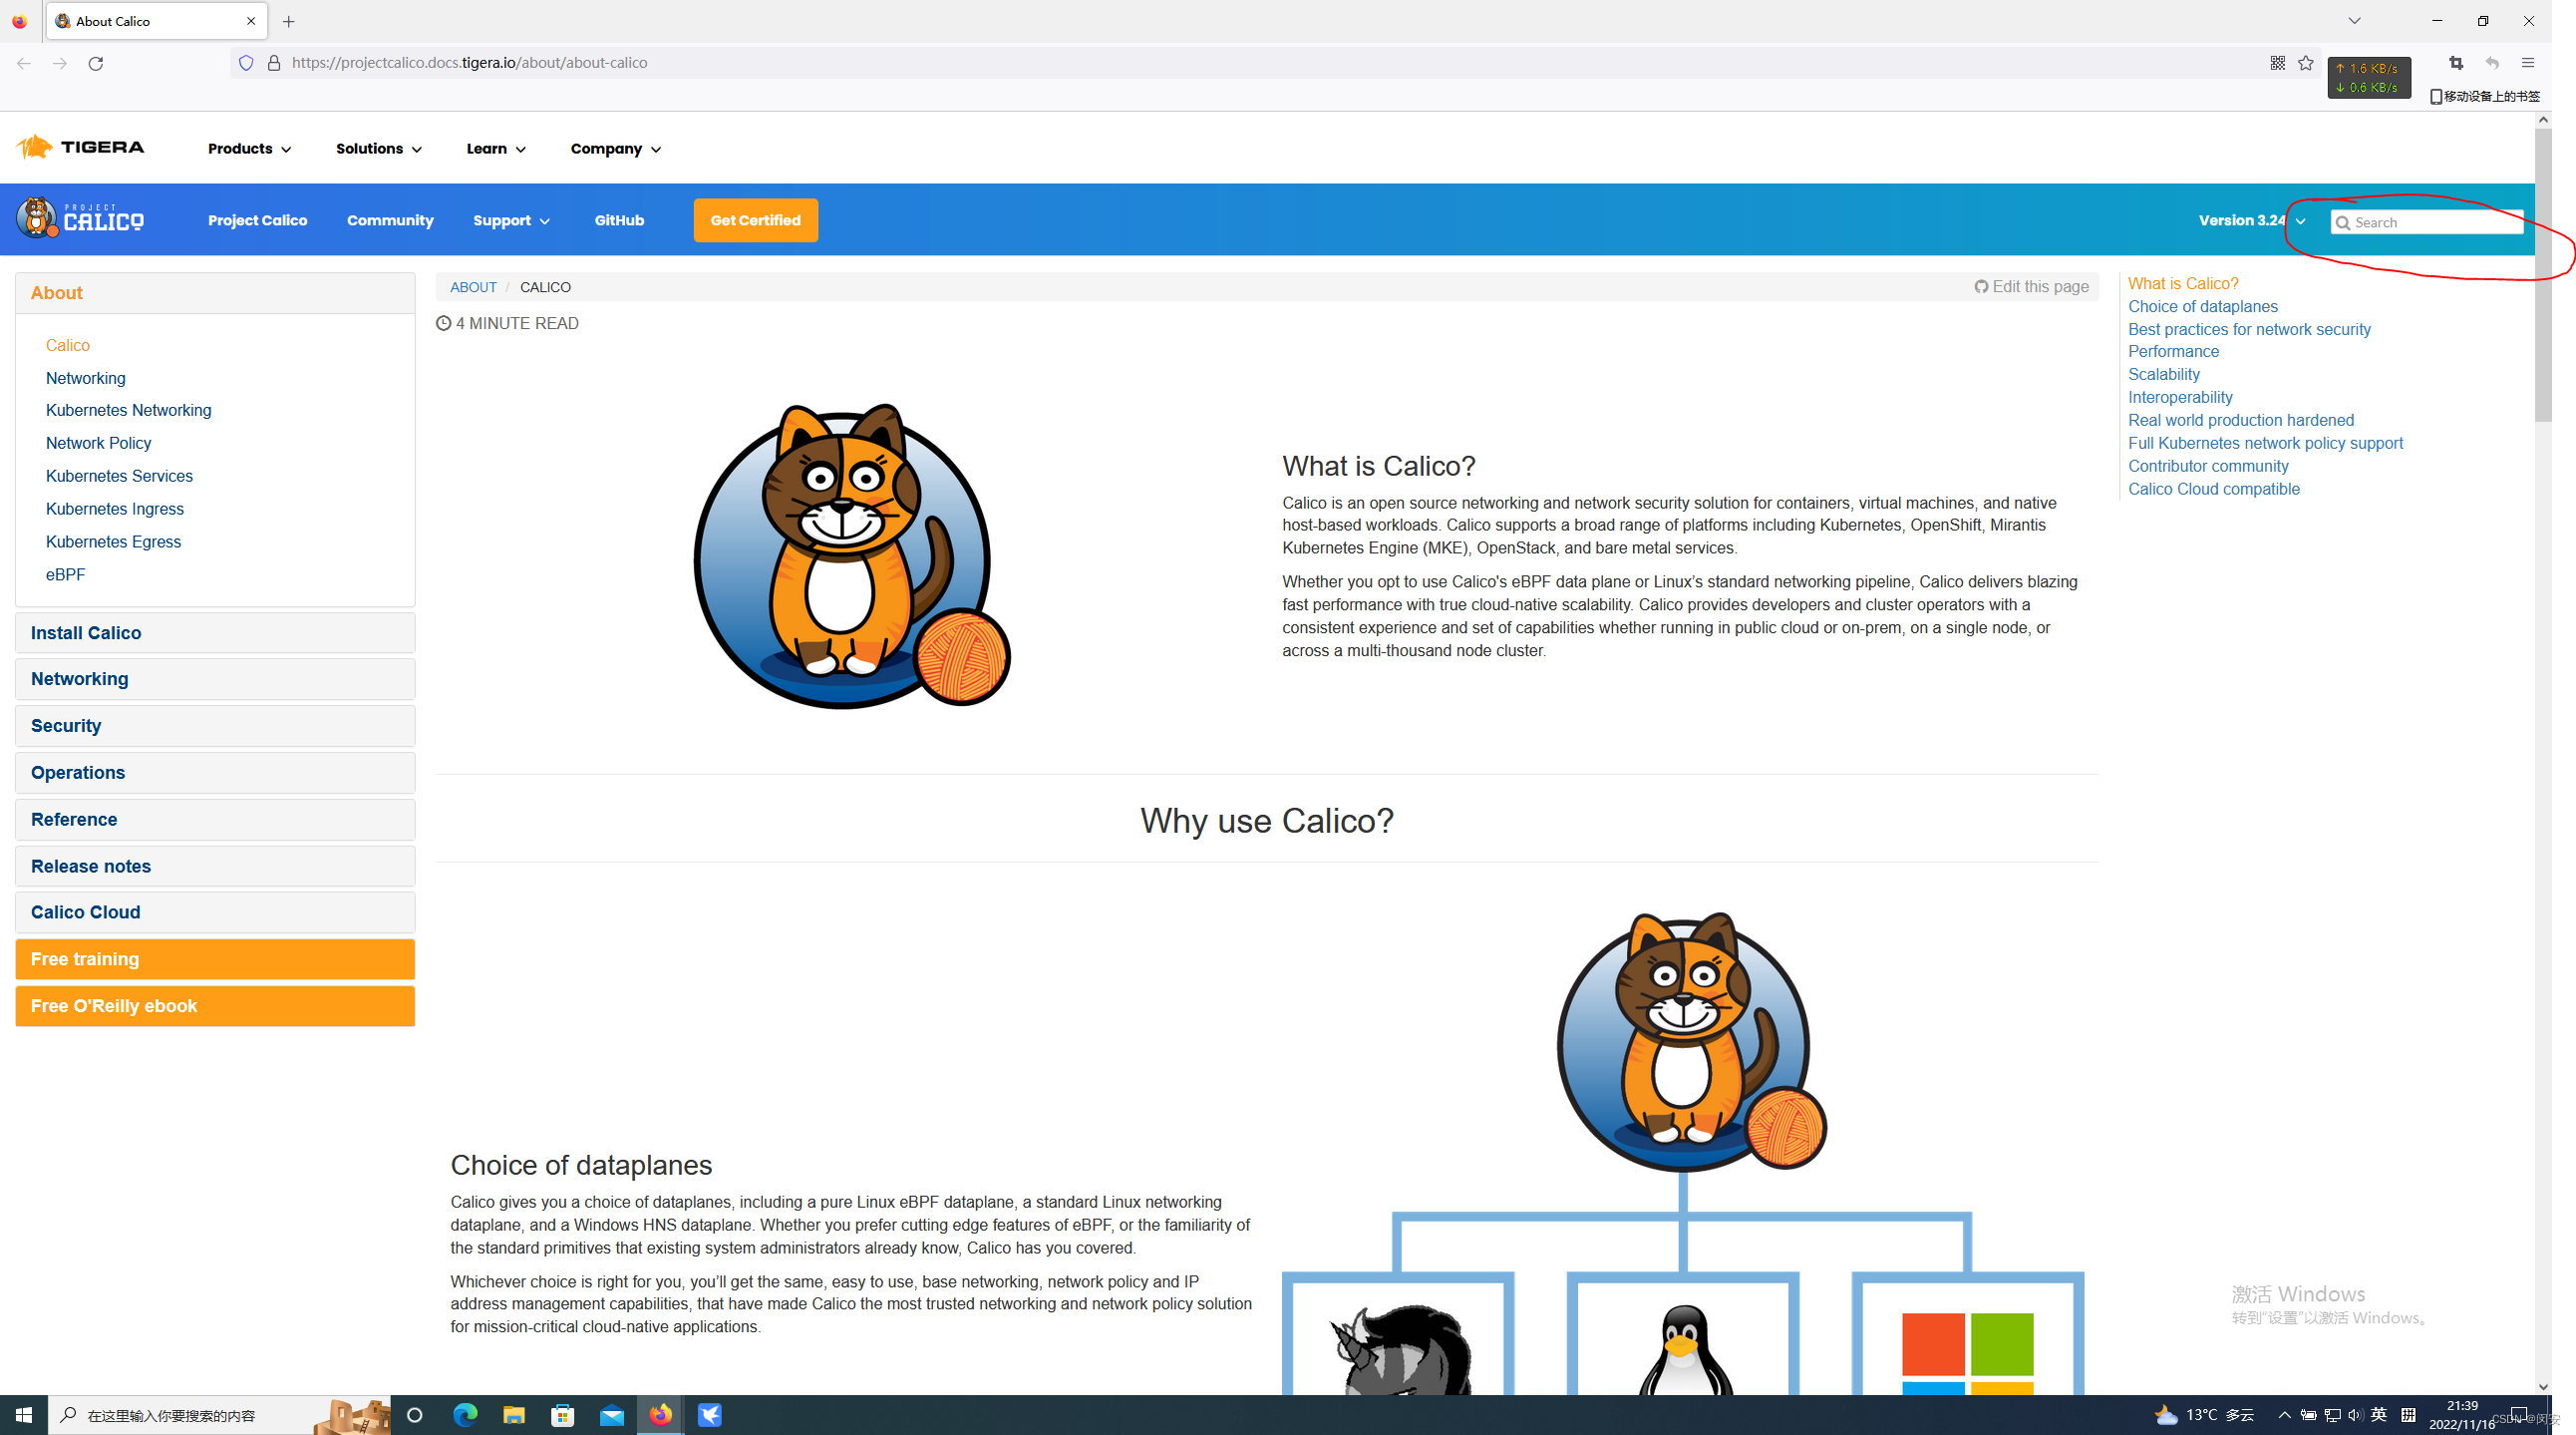
Task: Jump to Choice of dataplanes section
Action: pyautogui.click(x=2202, y=306)
